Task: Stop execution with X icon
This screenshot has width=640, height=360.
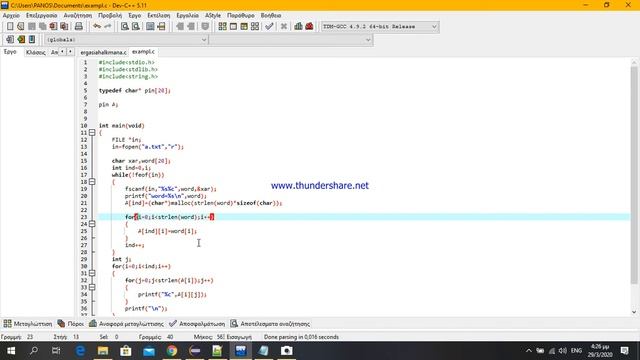Action: click(x=284, y=27)
